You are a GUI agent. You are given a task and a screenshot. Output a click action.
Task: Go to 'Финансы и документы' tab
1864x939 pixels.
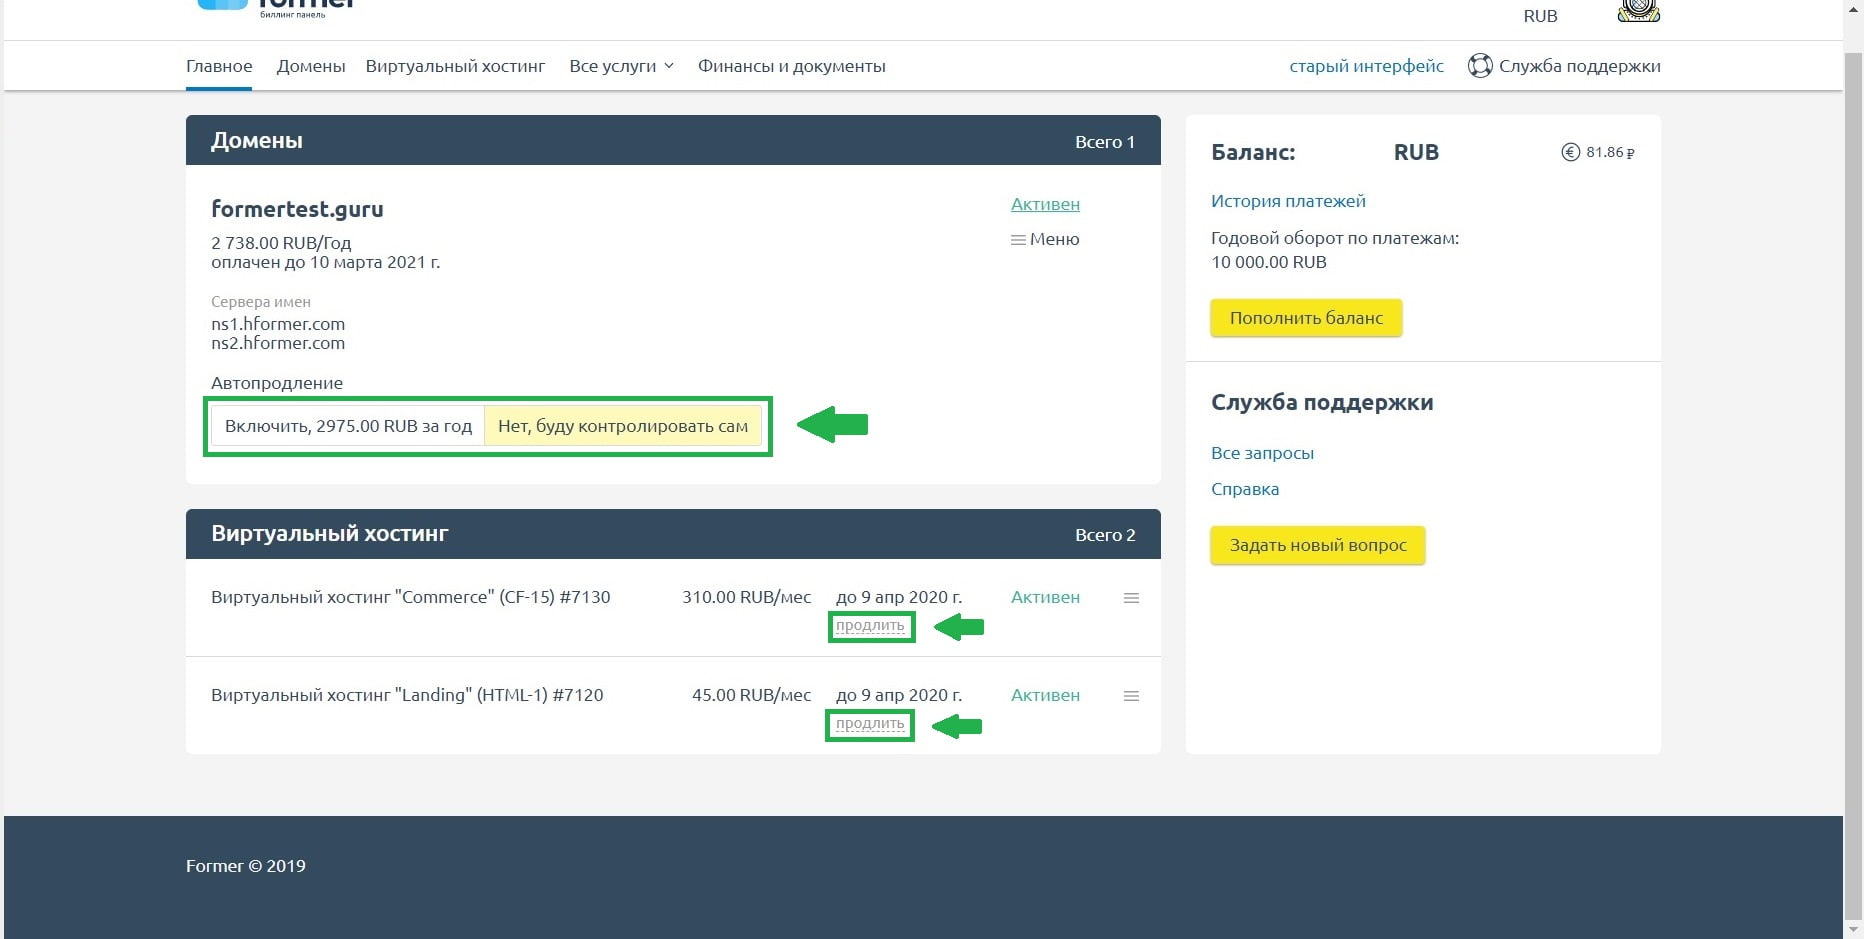791,66
